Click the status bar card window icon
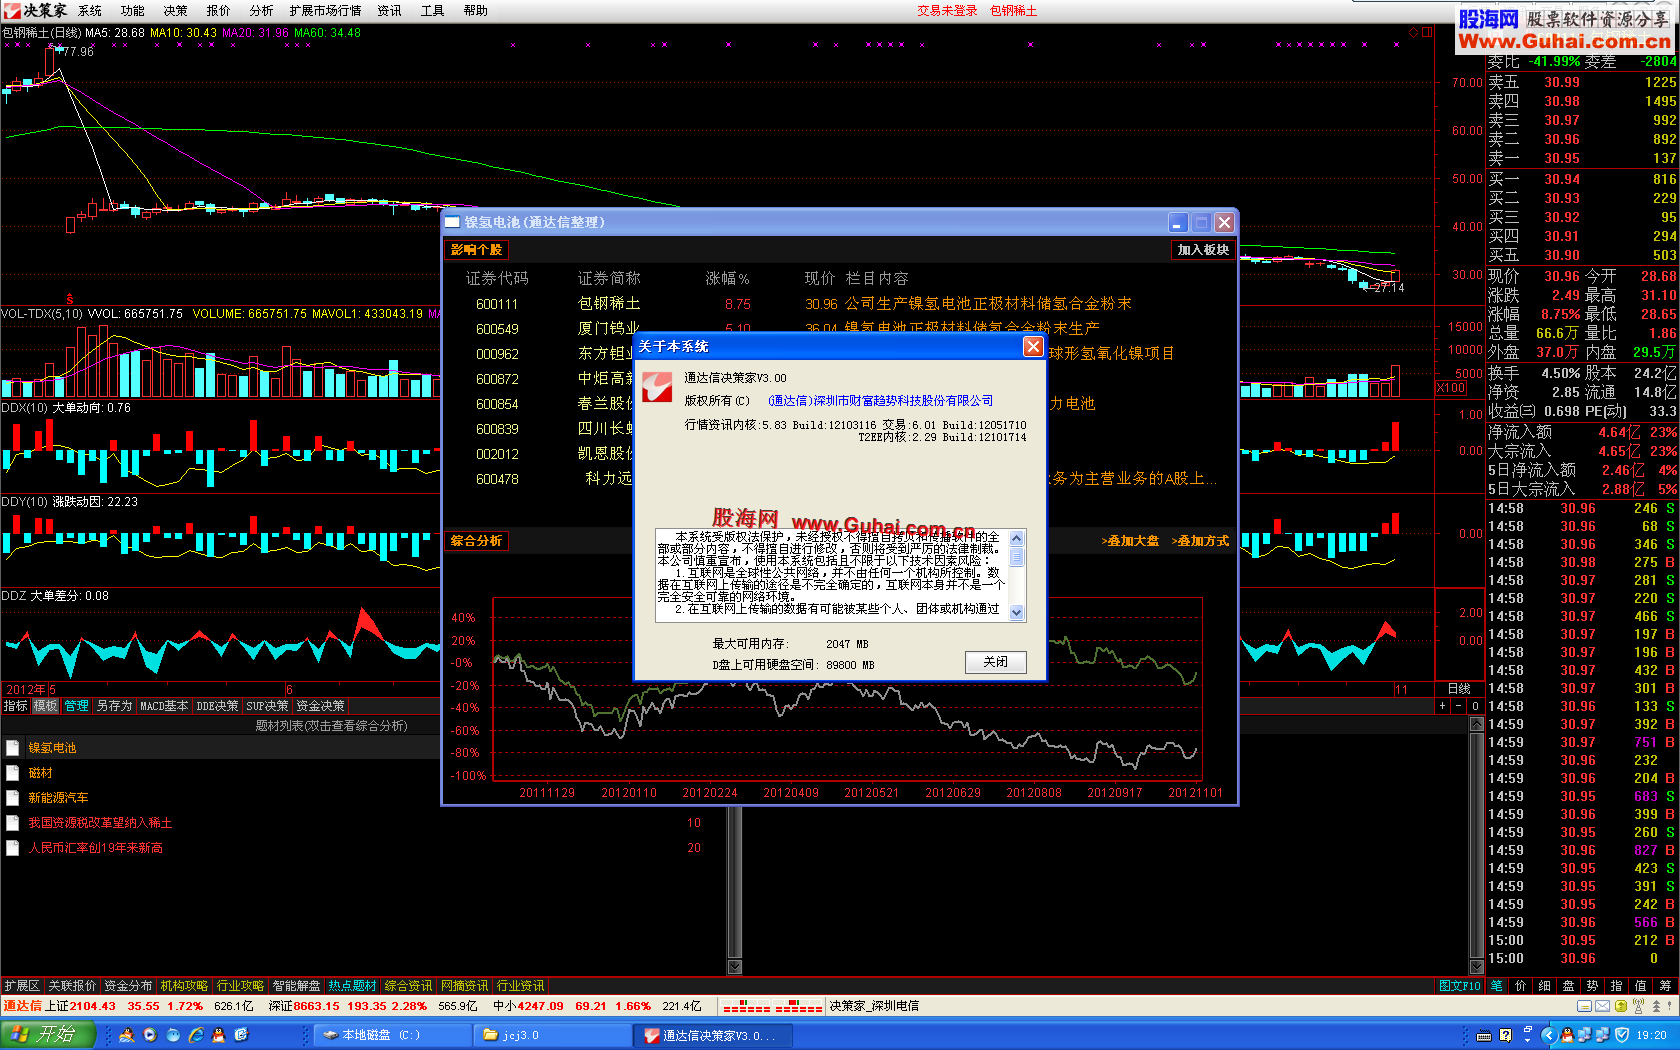The image size is (1680, 1050). pos(1584,1006)
